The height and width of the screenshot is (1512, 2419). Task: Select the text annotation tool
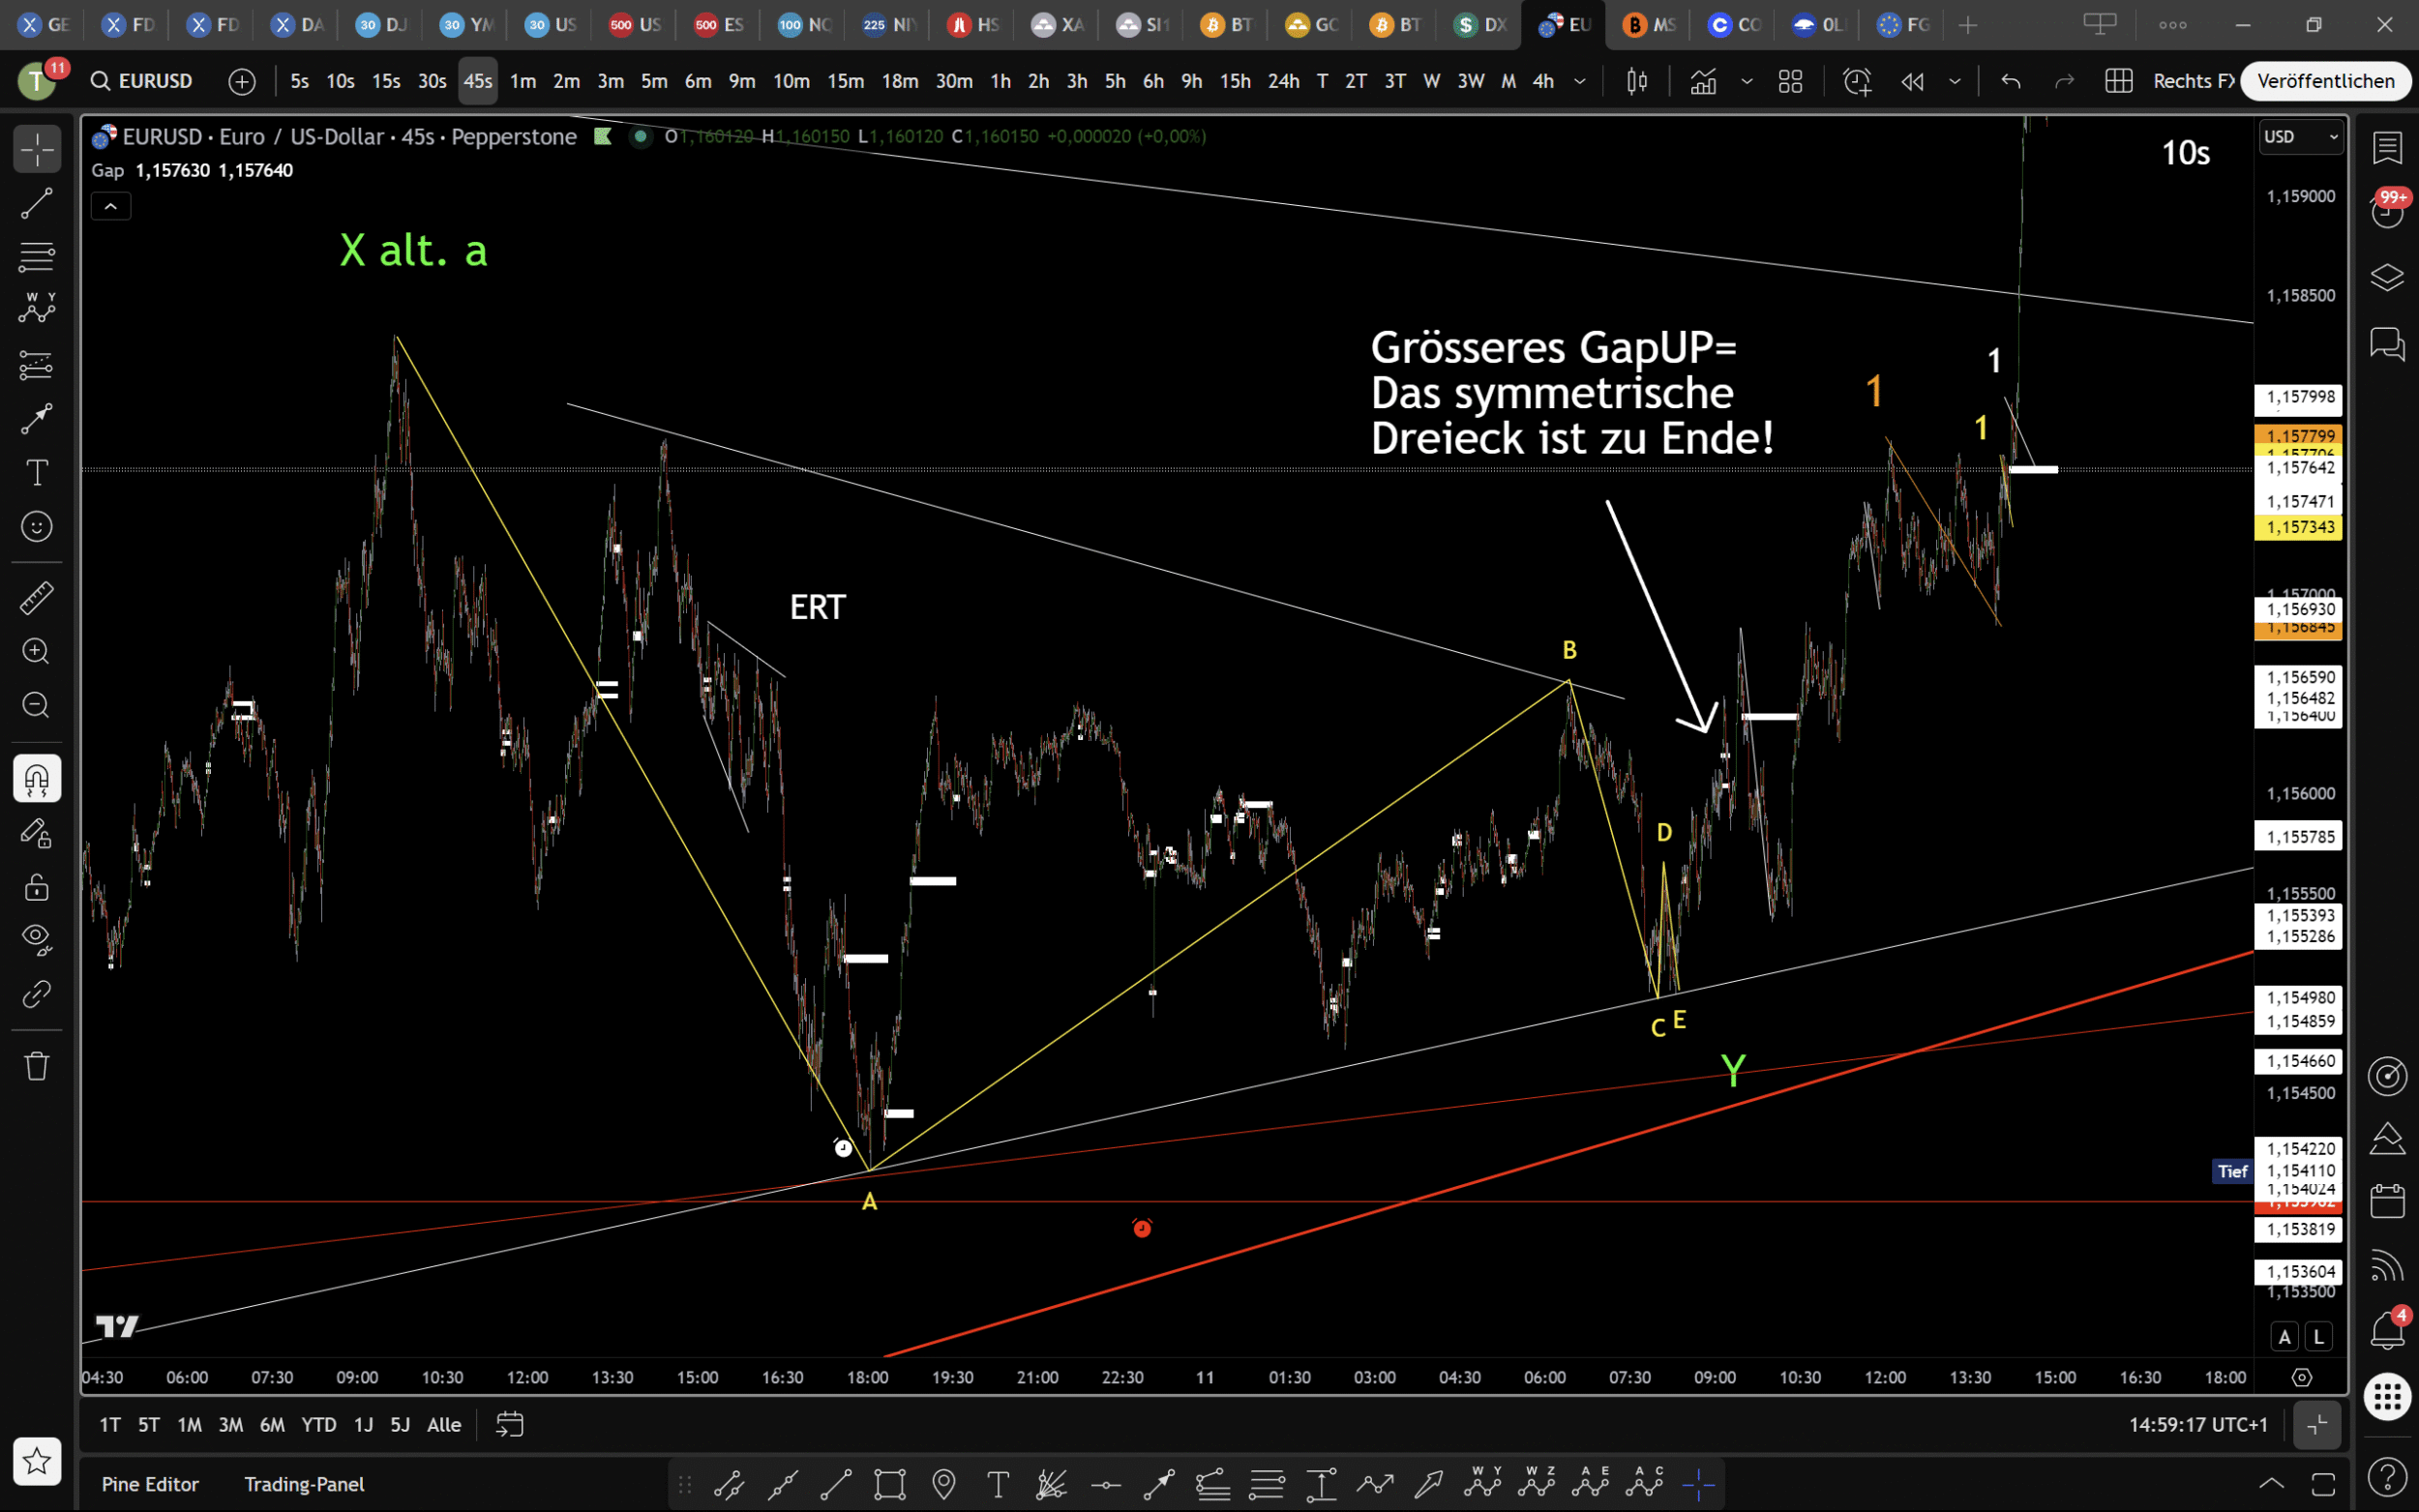click(x=37, y=472)
